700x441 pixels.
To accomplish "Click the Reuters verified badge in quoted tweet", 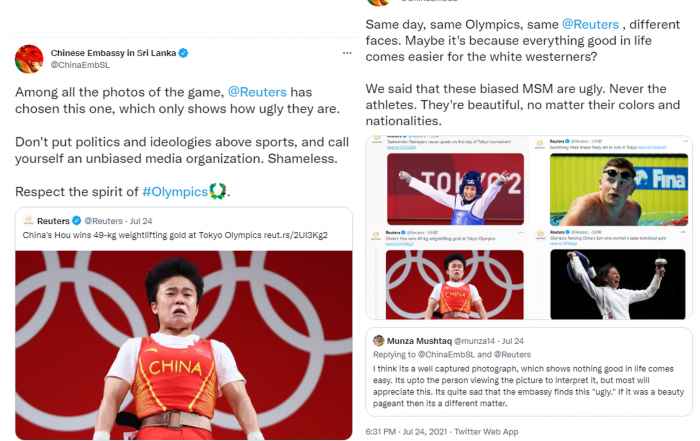I will click(76, 220).
